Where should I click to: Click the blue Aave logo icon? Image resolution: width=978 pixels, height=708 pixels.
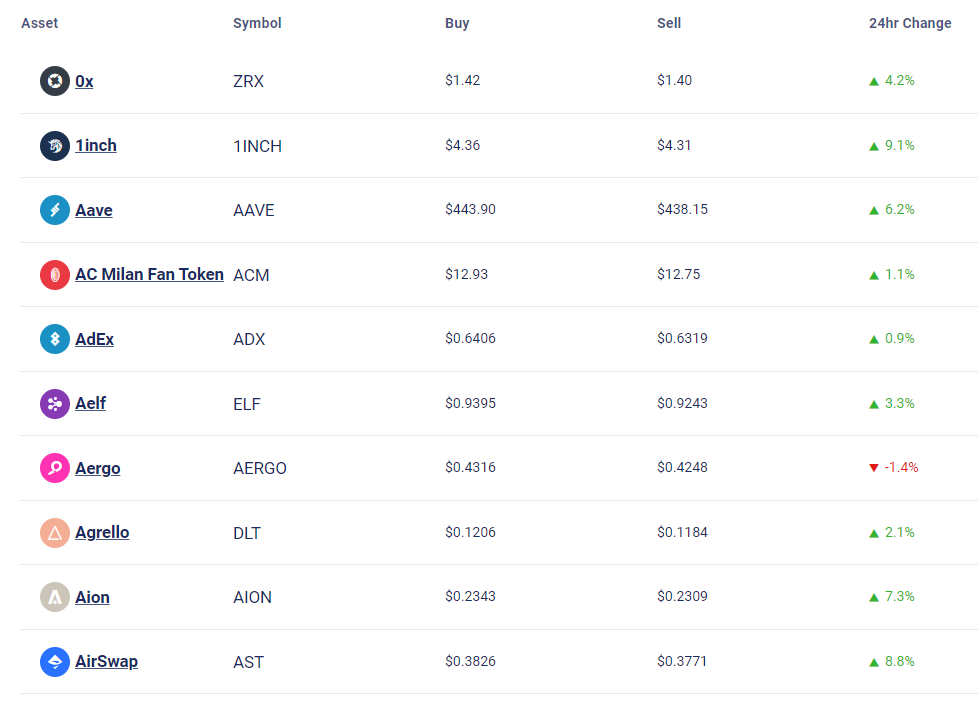55,210
